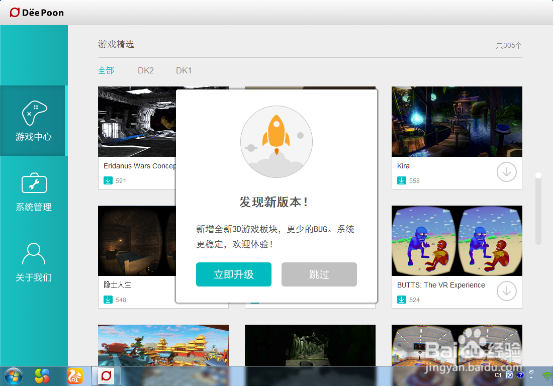
Task: Click the 发现新版本! dialog heading
Action: (274, 202)
